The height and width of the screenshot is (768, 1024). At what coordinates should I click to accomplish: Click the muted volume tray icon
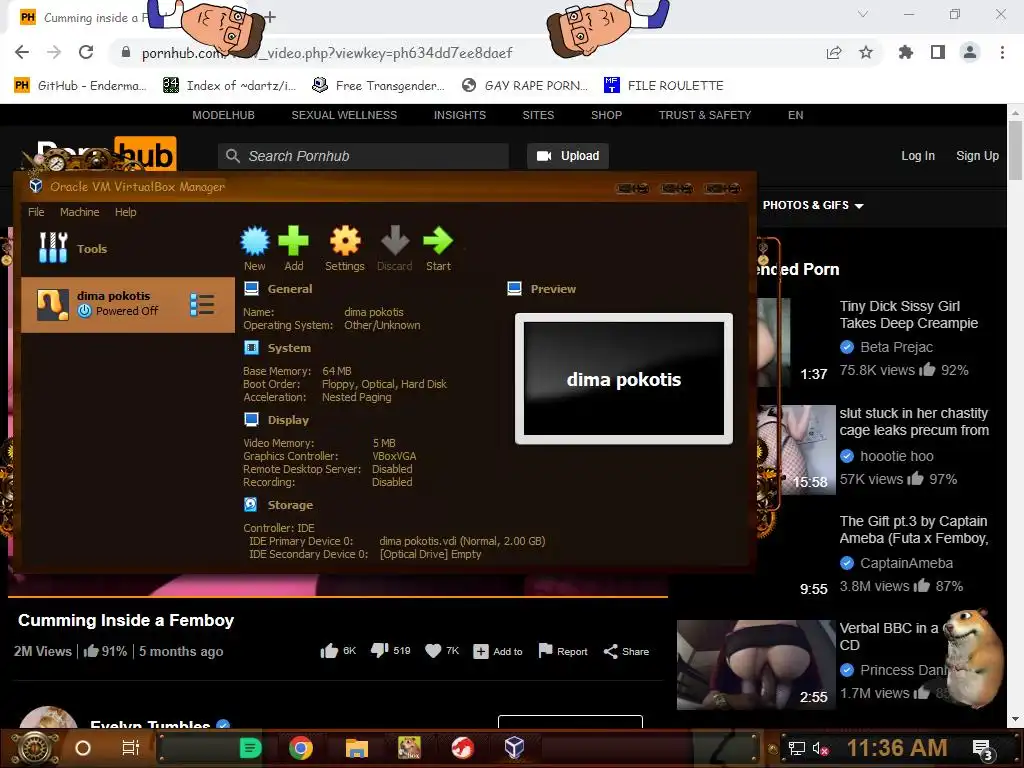point(820,748)
